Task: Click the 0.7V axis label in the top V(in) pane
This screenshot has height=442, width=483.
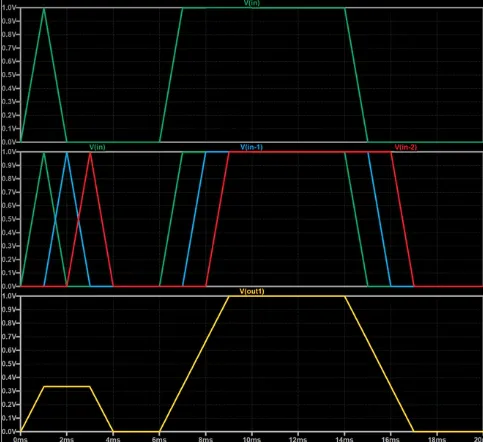Action: click(9, 48)
